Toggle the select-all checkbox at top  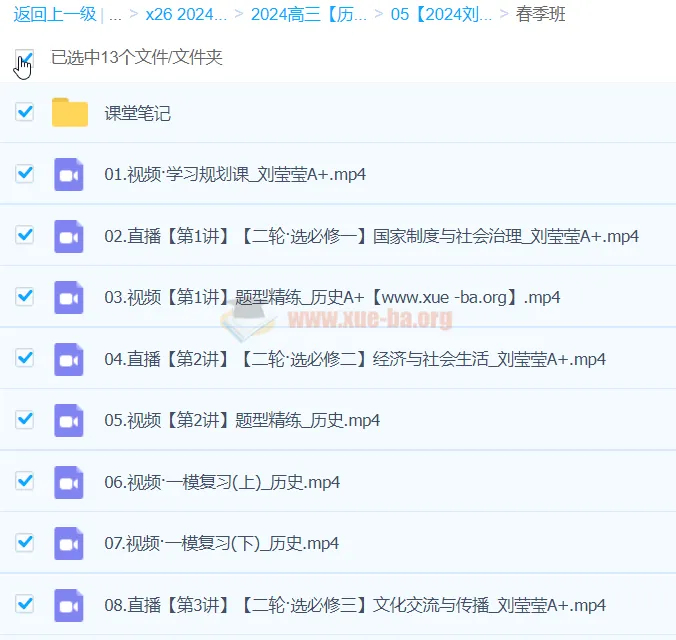click(25, 58)
